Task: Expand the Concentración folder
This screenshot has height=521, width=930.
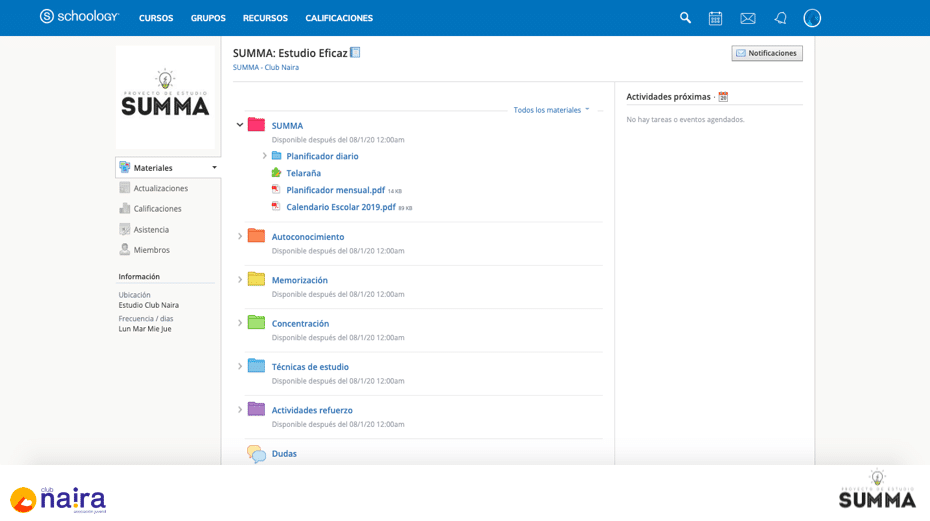Action: click(240, 323)
